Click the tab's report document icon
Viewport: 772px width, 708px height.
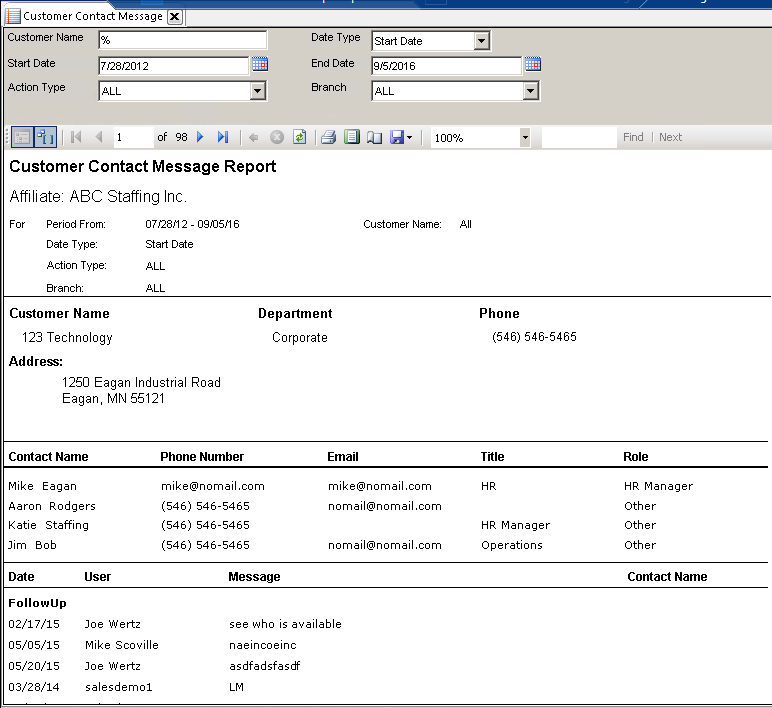pyautogui.click(x=14, y=16)
